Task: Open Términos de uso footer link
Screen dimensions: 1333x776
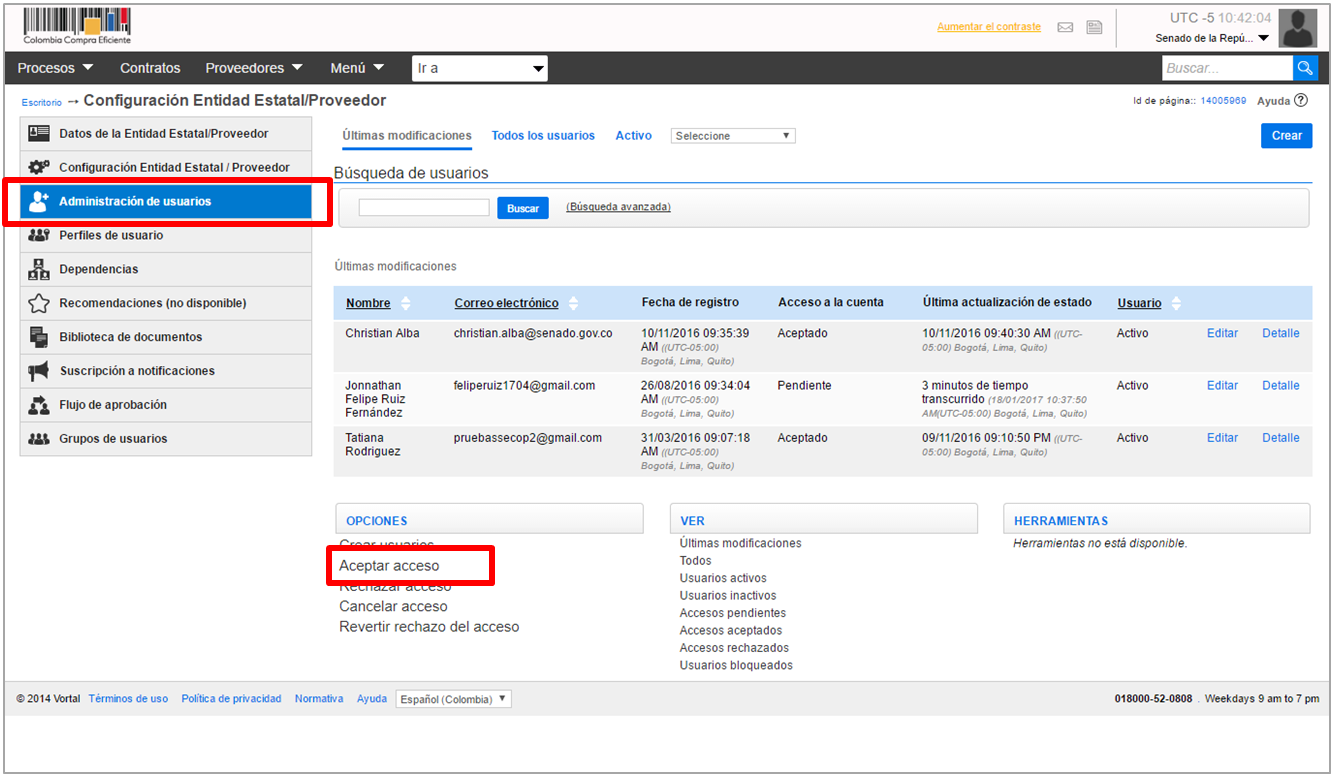Action: coord(128,699)
